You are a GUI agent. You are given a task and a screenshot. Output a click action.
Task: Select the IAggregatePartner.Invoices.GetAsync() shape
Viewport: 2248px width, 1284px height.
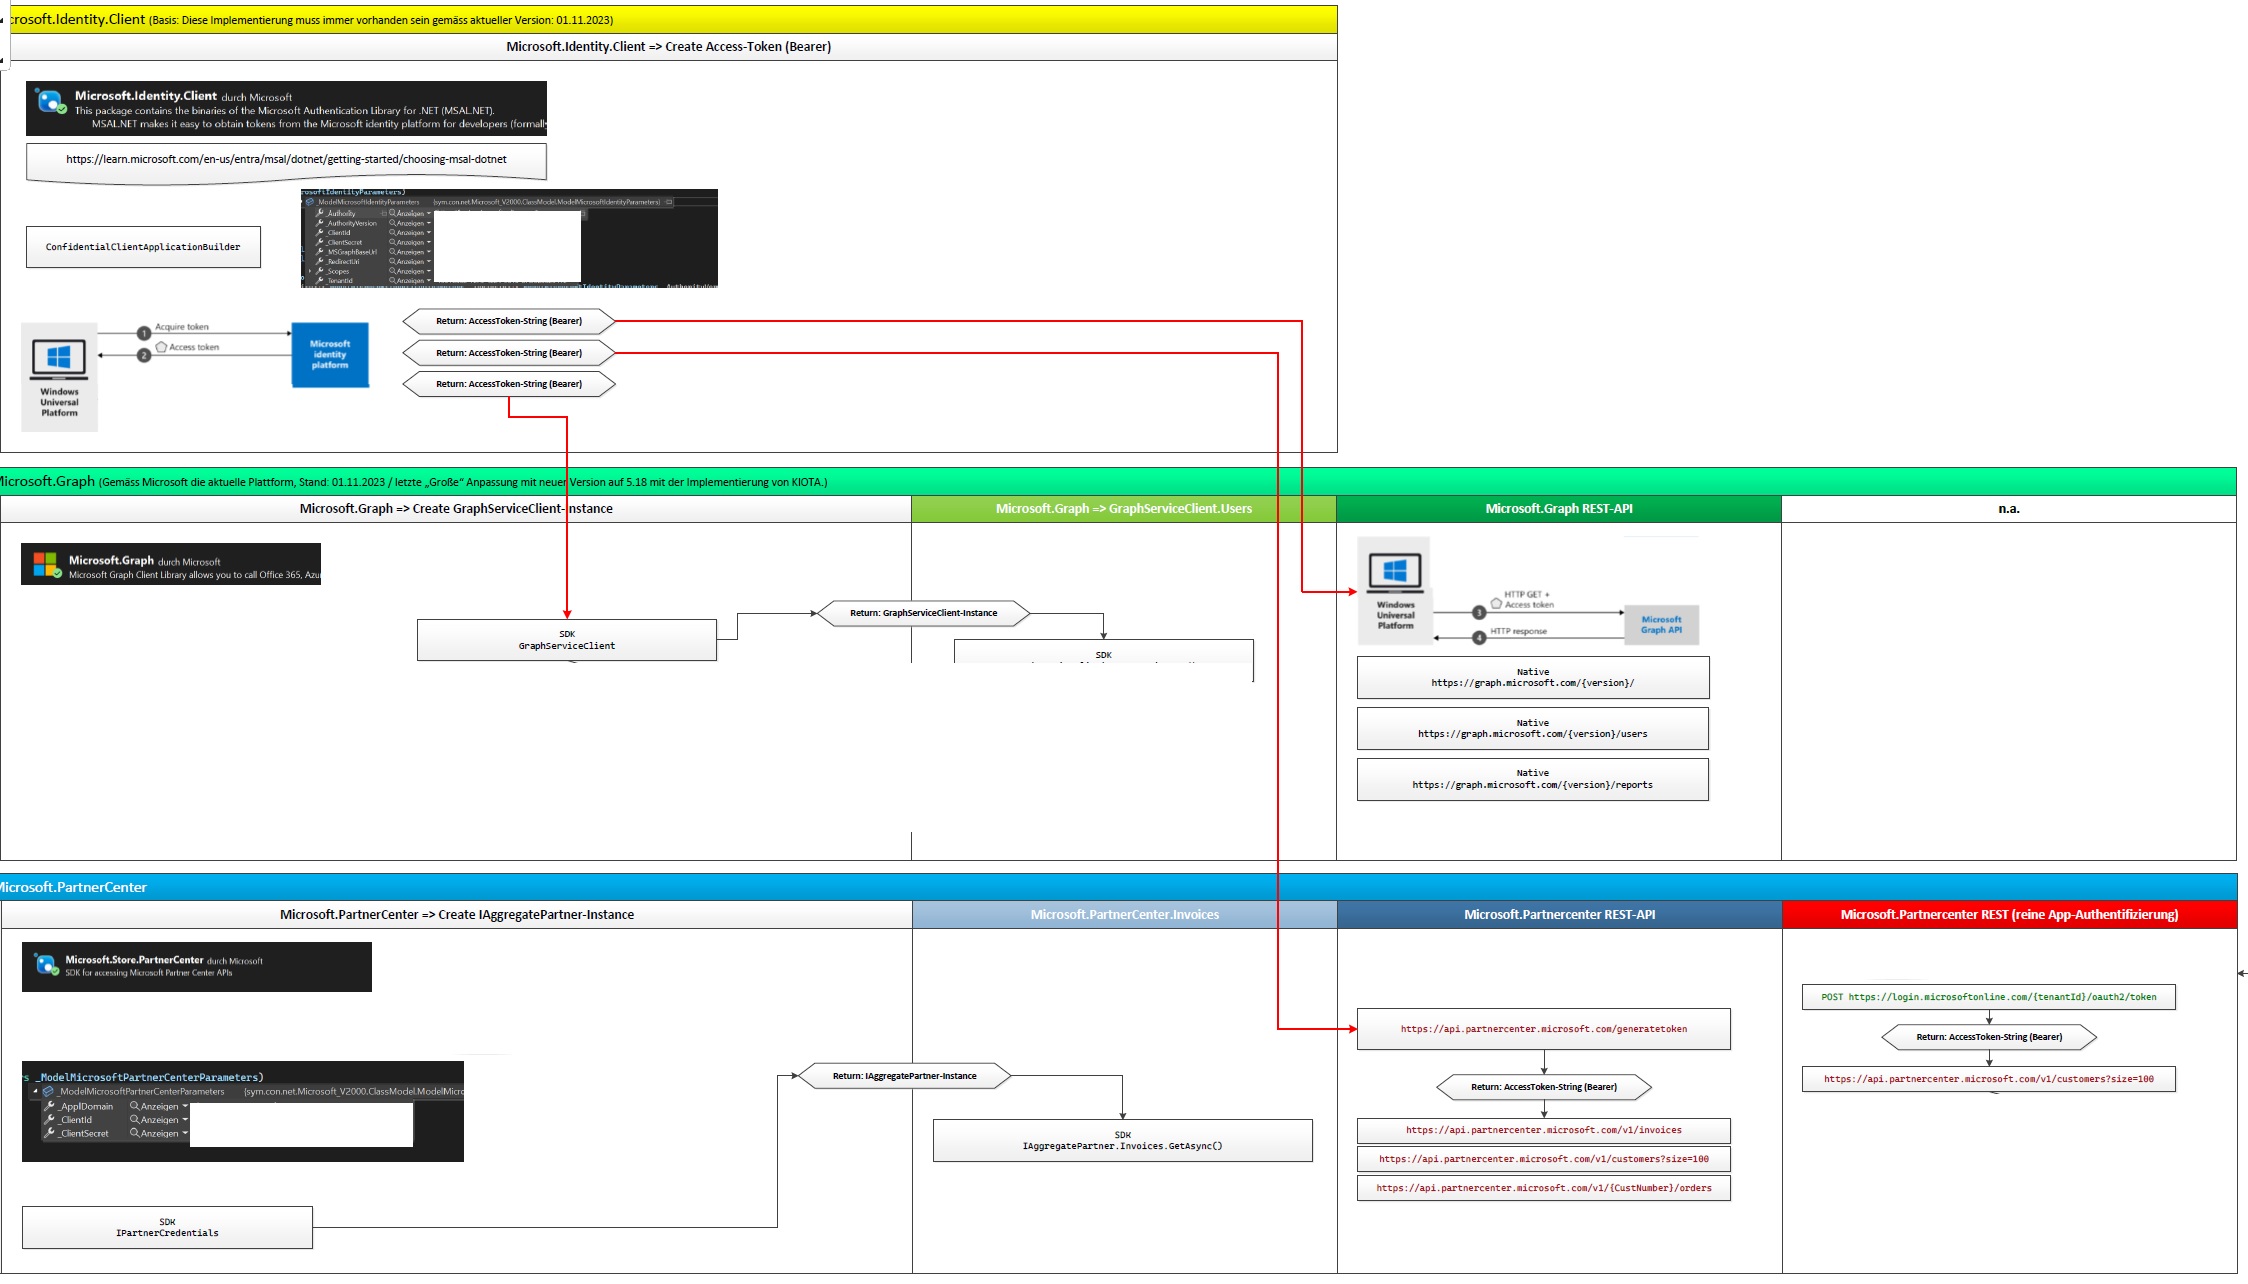coord(1122,1141)
